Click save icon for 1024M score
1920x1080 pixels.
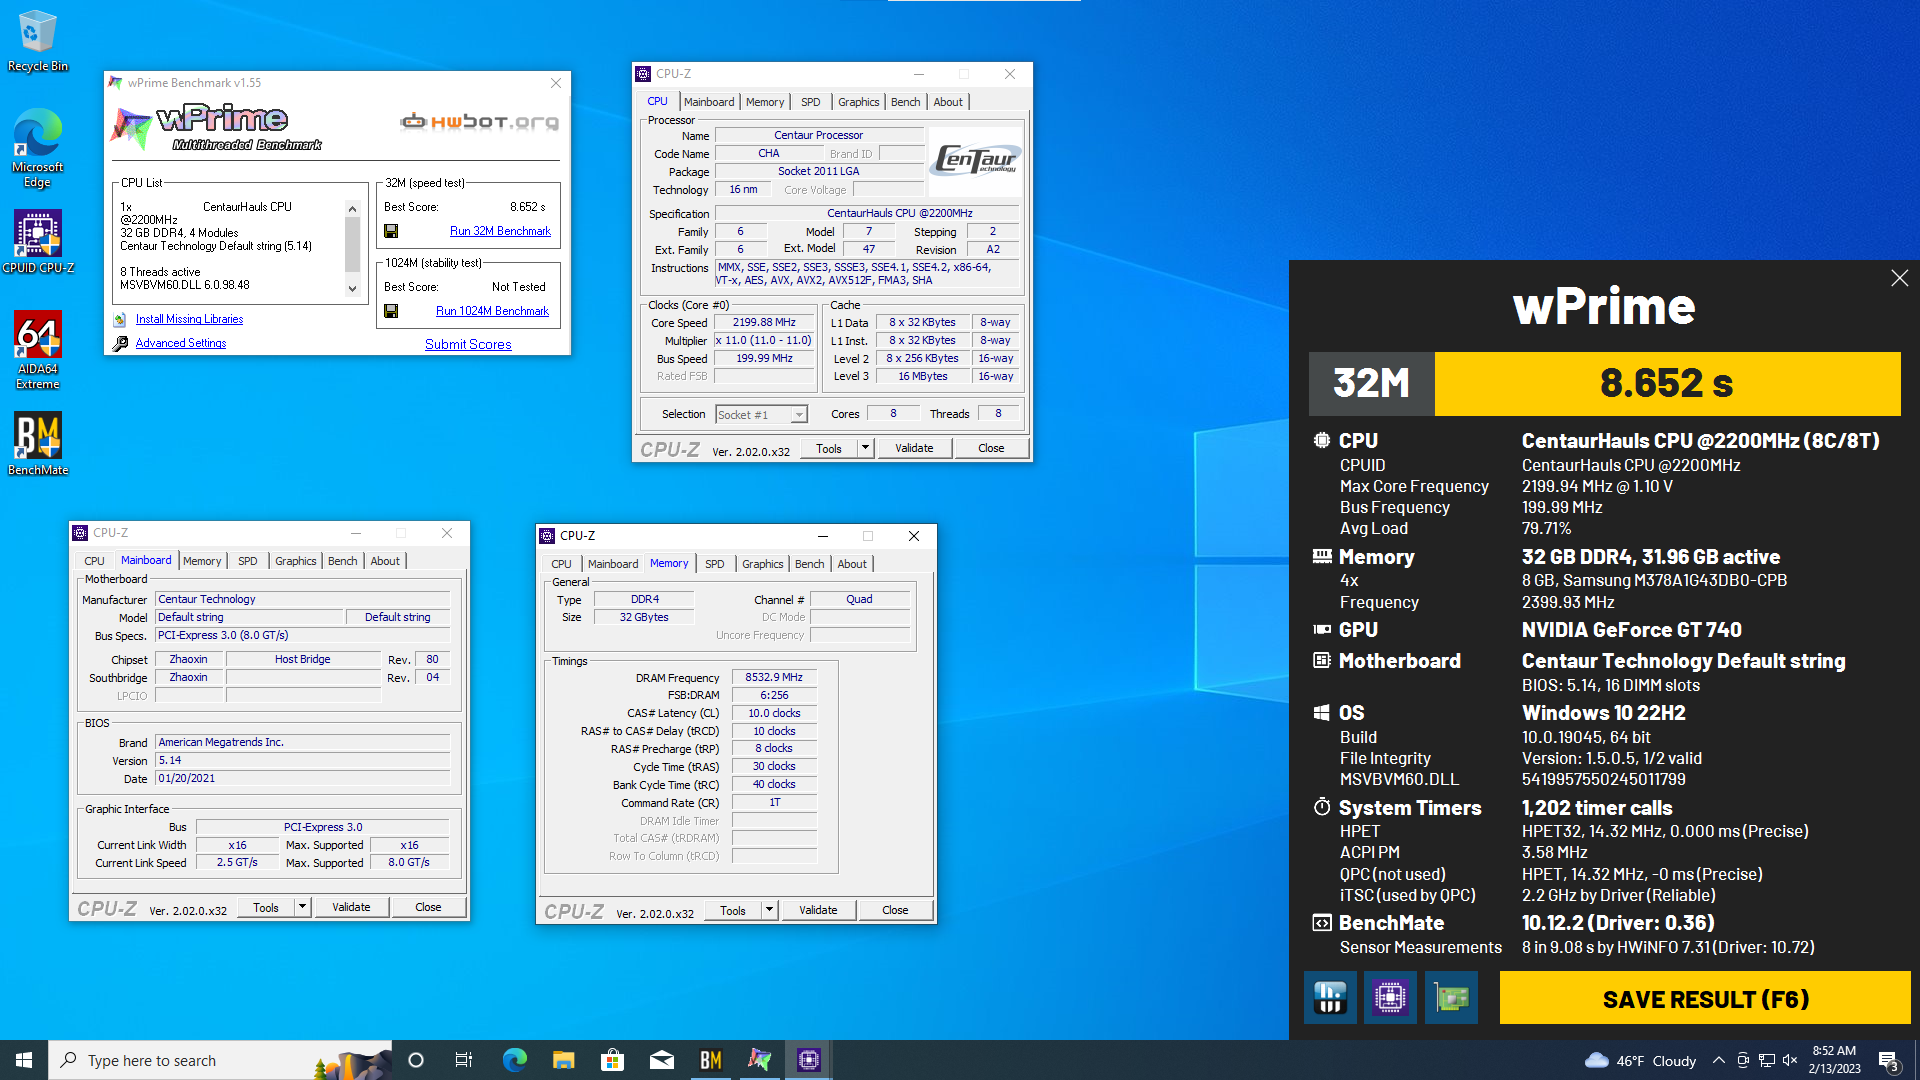coord(391,311)
